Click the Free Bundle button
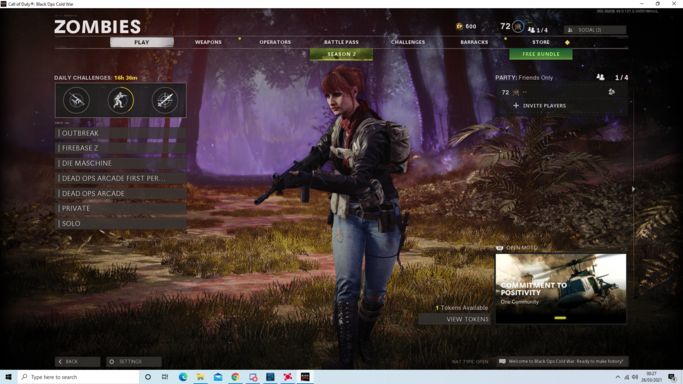Viewport: 683px width, 384px height. [x=541, y=54]
